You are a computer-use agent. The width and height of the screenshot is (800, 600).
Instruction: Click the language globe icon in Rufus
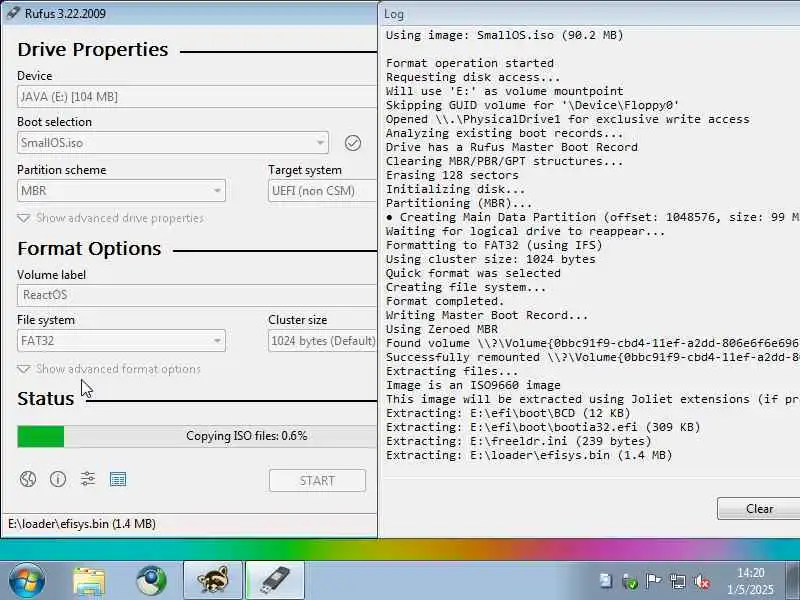click(x=28, y=479)
